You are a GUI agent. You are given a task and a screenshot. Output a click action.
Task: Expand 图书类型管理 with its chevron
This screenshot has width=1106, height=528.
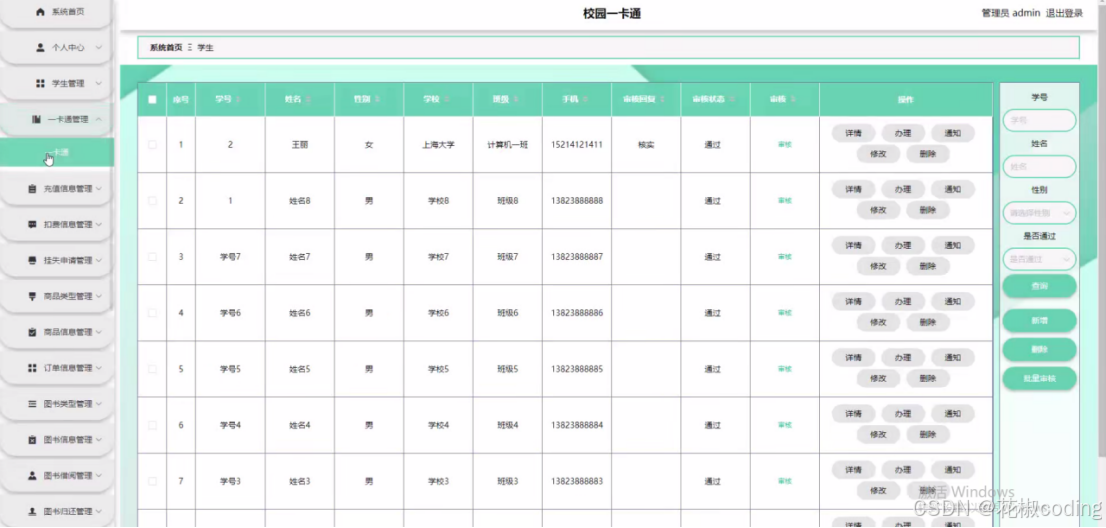(99, 404)
